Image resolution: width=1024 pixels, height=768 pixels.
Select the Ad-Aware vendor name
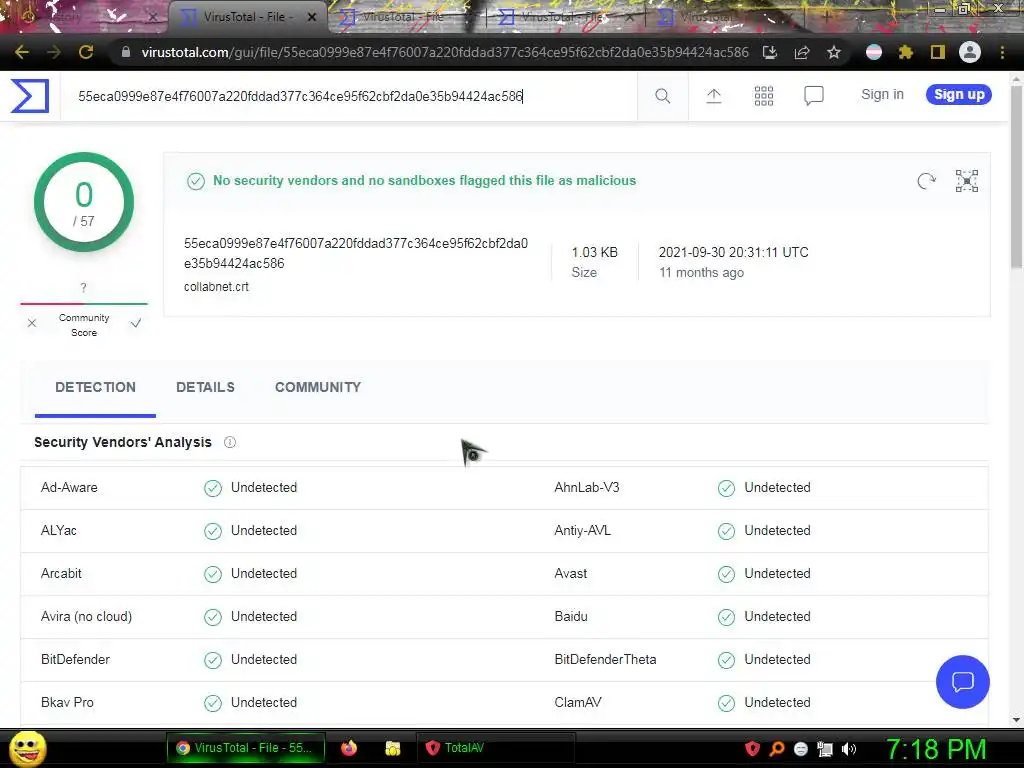(69, 487)
